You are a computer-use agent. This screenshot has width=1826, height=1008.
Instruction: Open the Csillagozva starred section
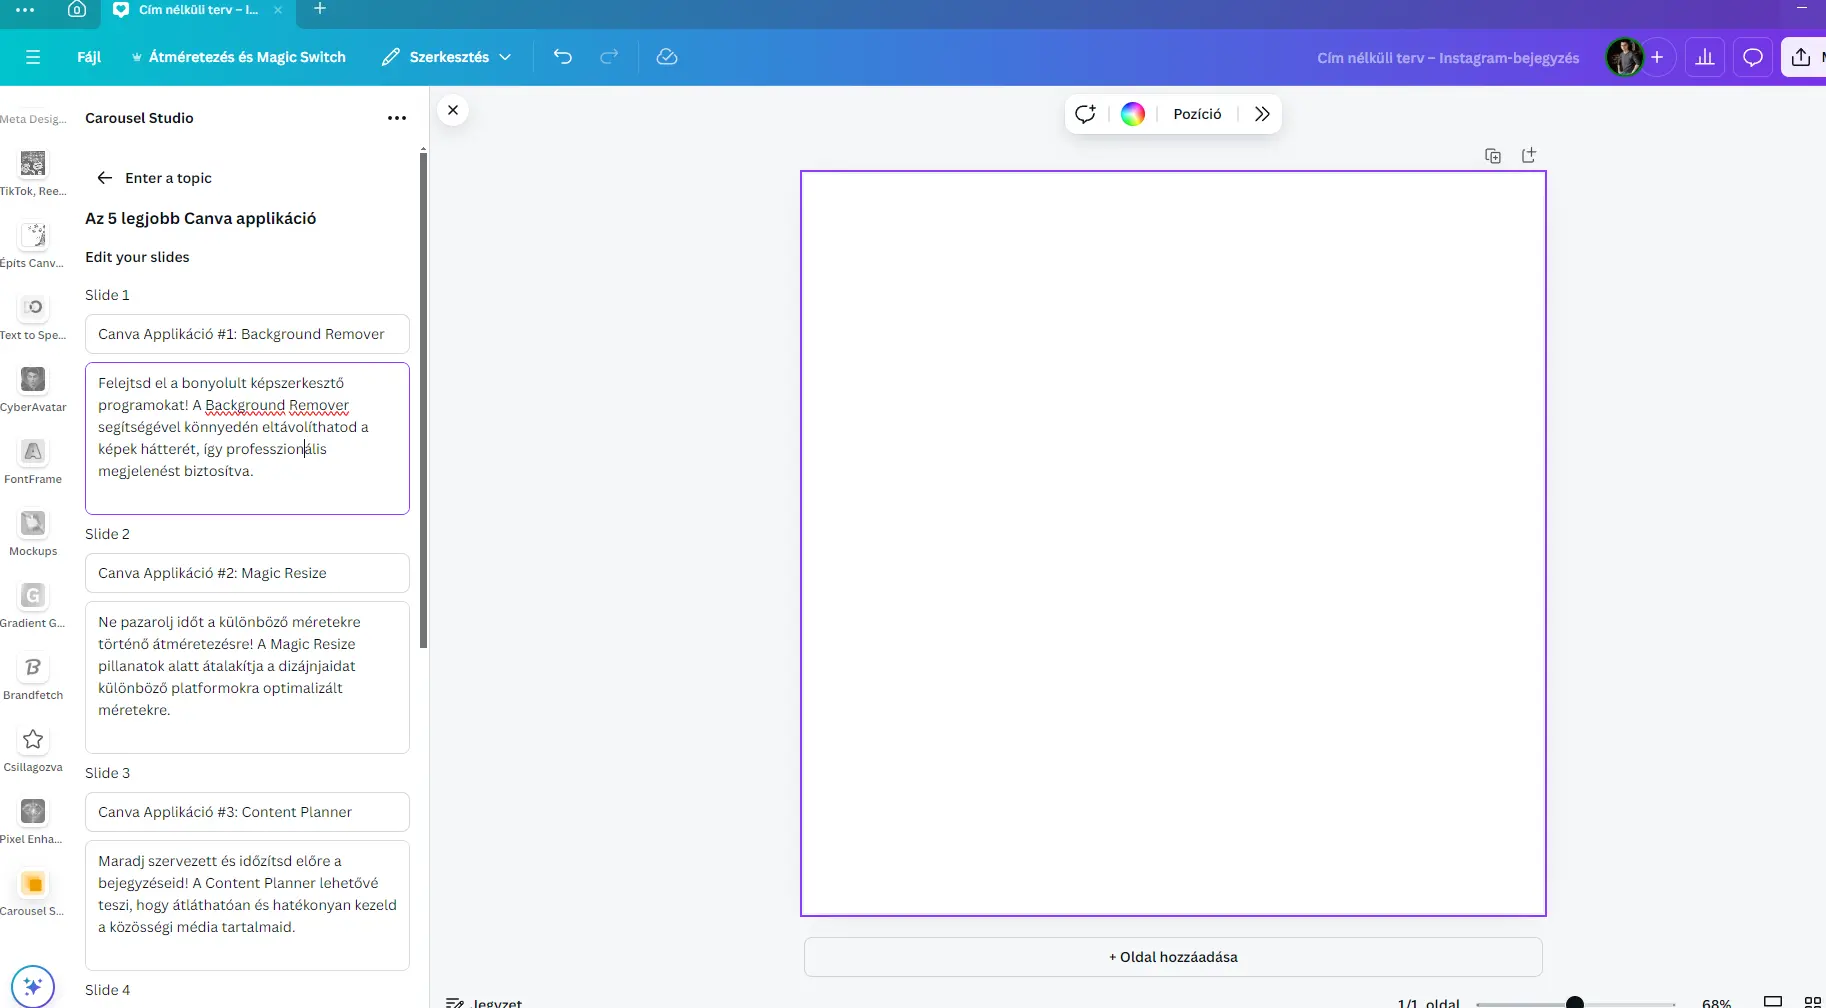(x=33, y=748)
